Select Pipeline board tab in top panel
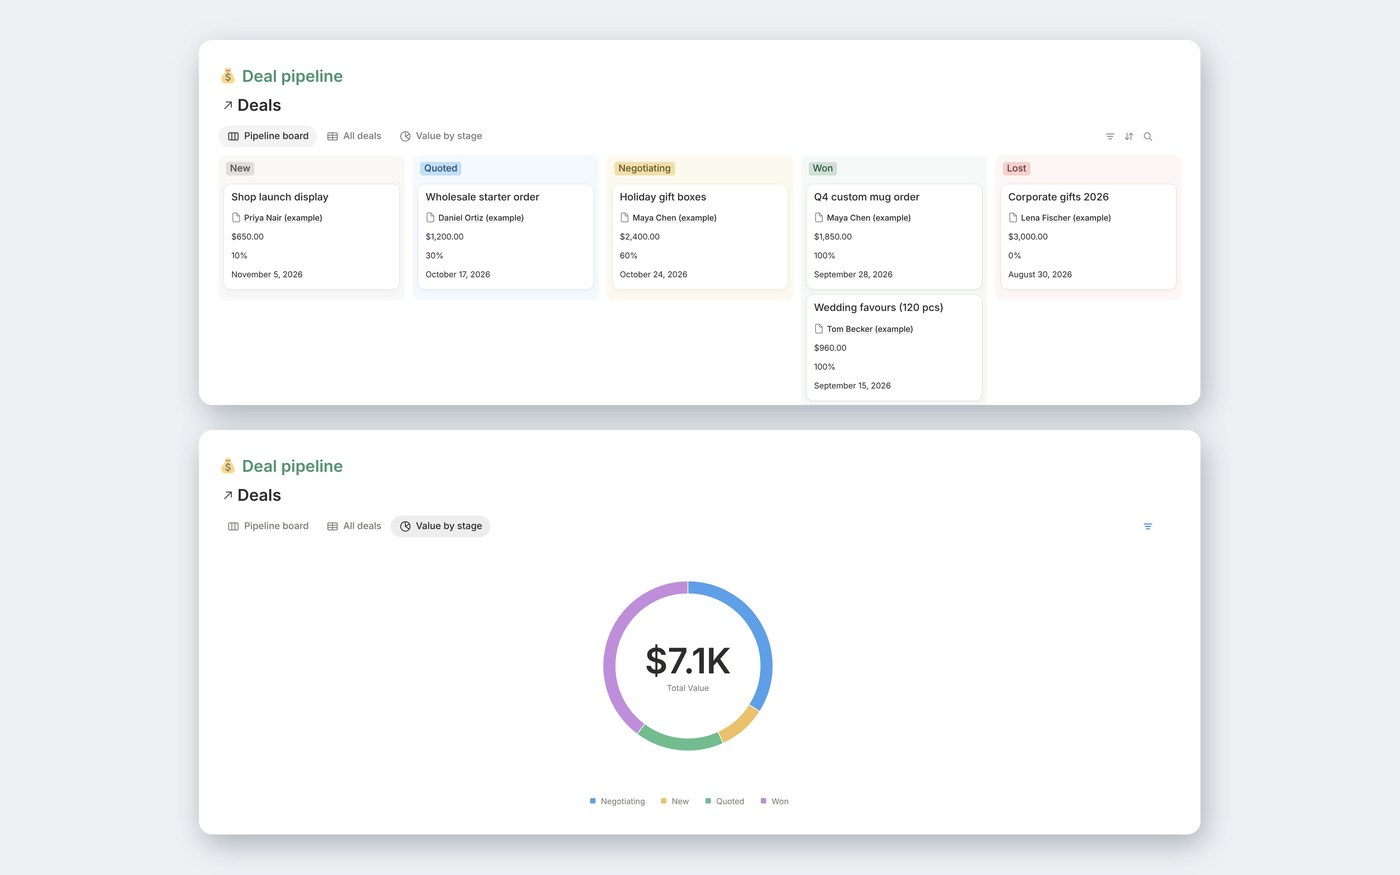The width and height of the screenshot is (1400, 875). click(268, 136)
